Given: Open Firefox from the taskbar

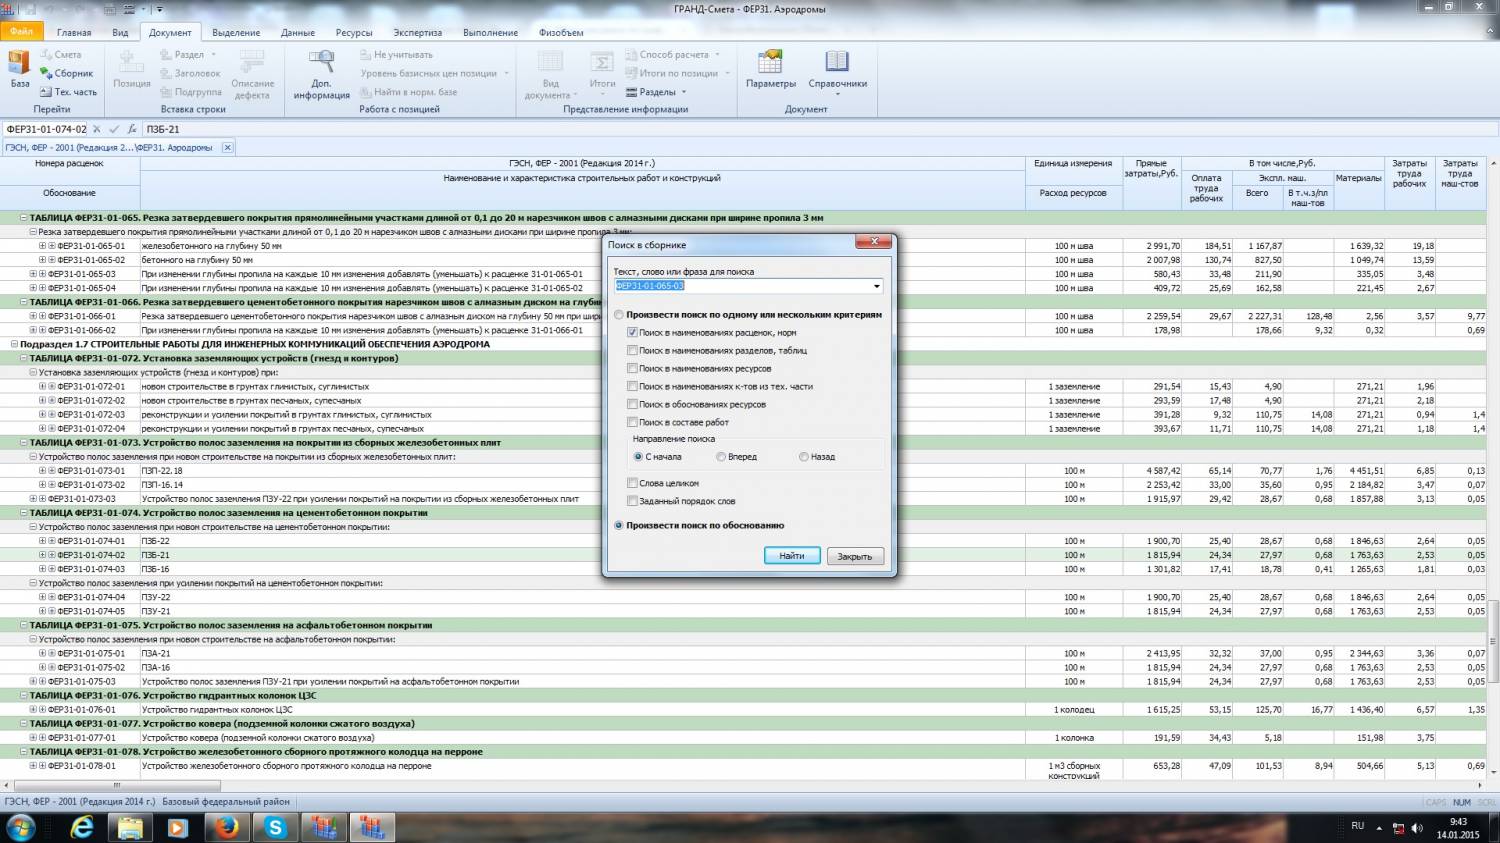Looking at the screenshot, I should click(226, 827).
